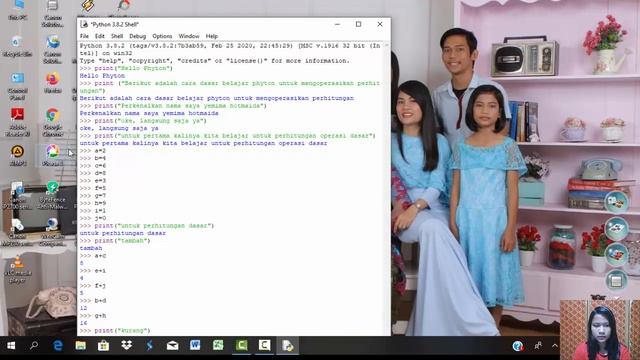Select the Google Chrome desktop icon
Image resolution: width=640 pixels, height=360 pixels.
pyautogui.click(x=53, y=122)
